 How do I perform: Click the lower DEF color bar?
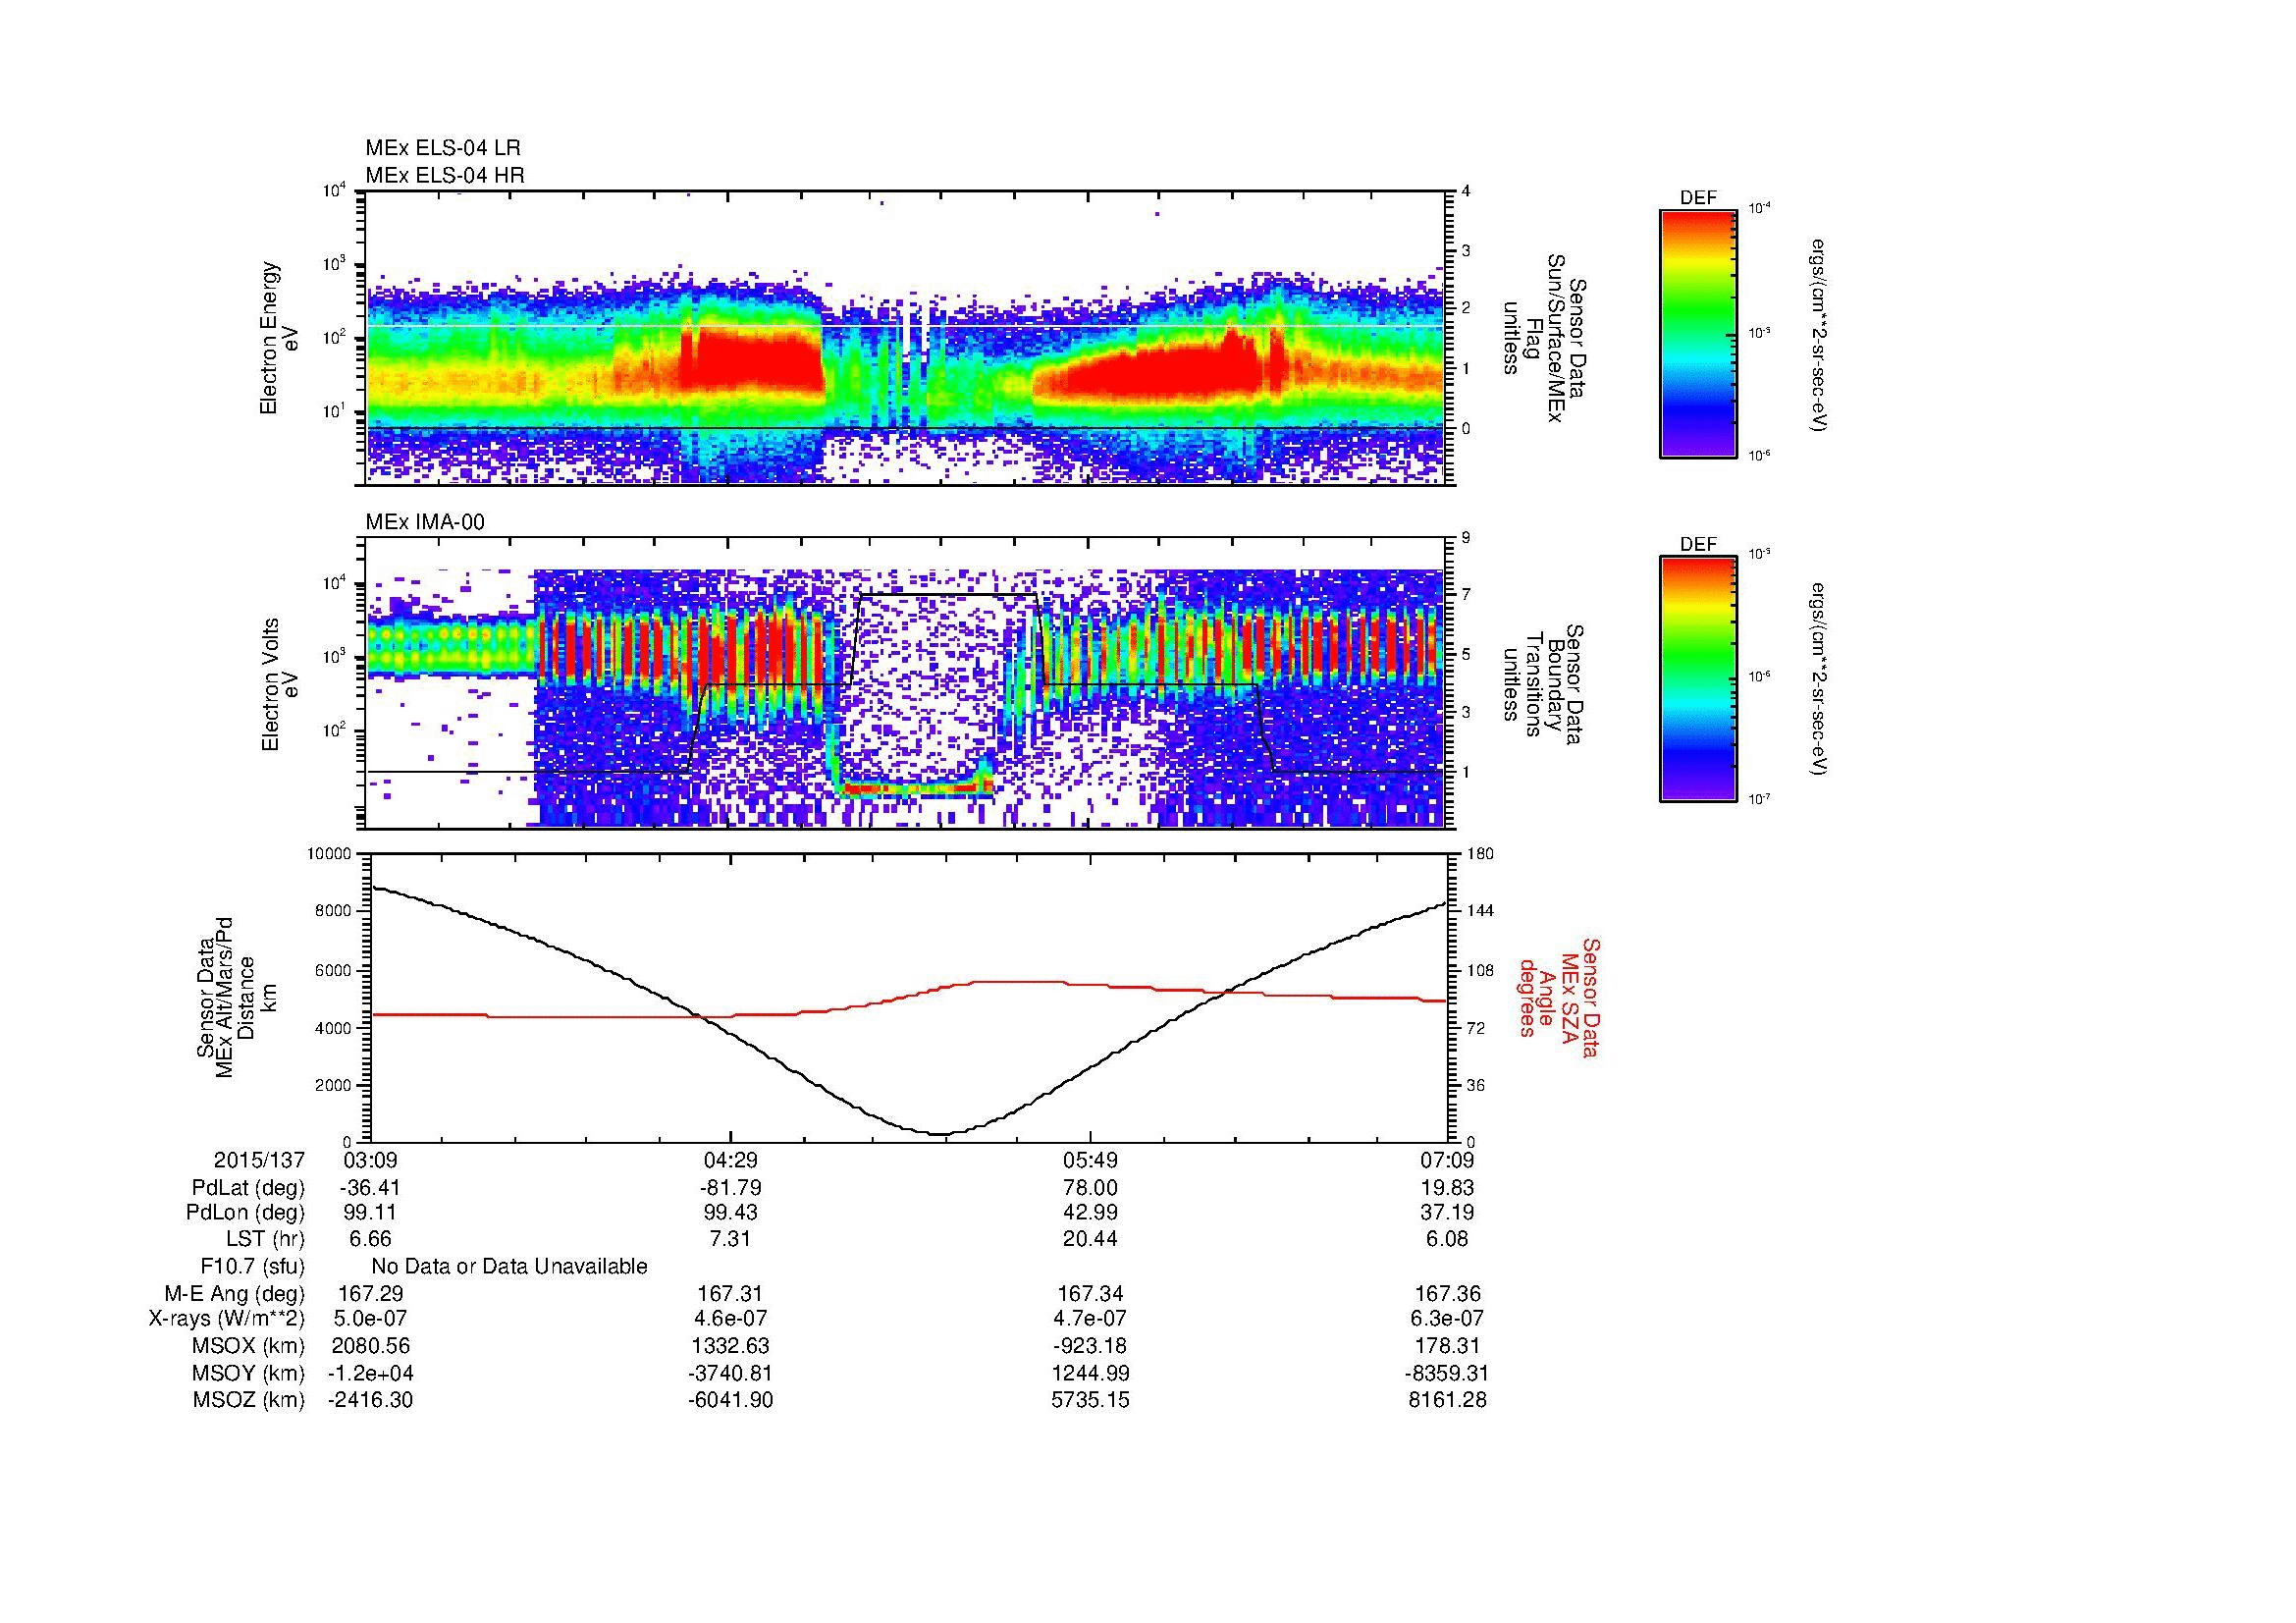1697,680
